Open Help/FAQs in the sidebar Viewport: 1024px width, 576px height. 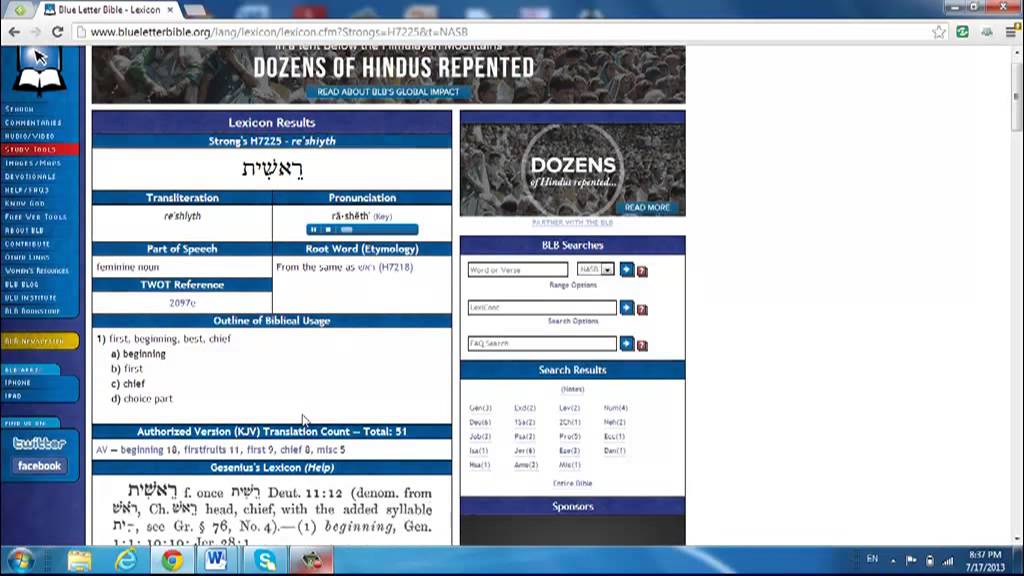(x=27, y=190)
